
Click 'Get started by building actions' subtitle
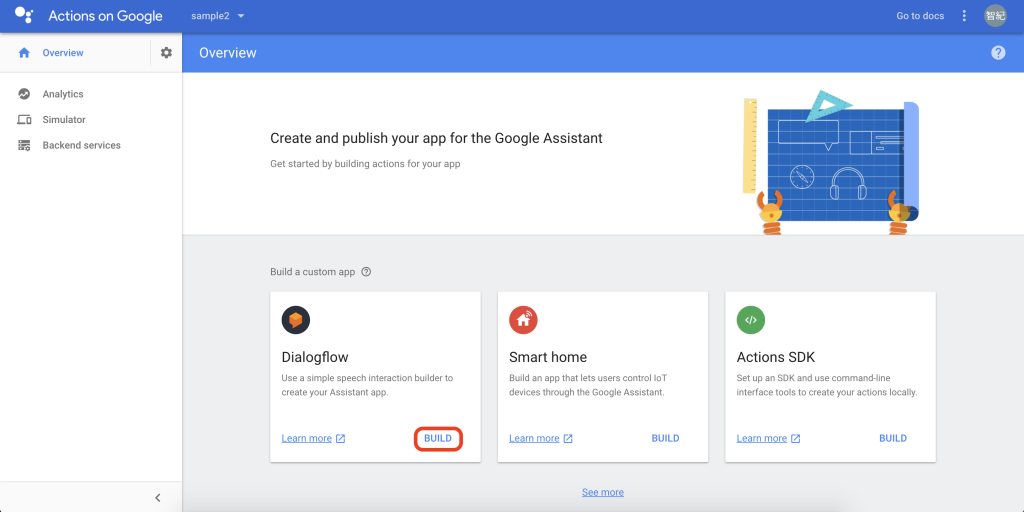[365, 164]
